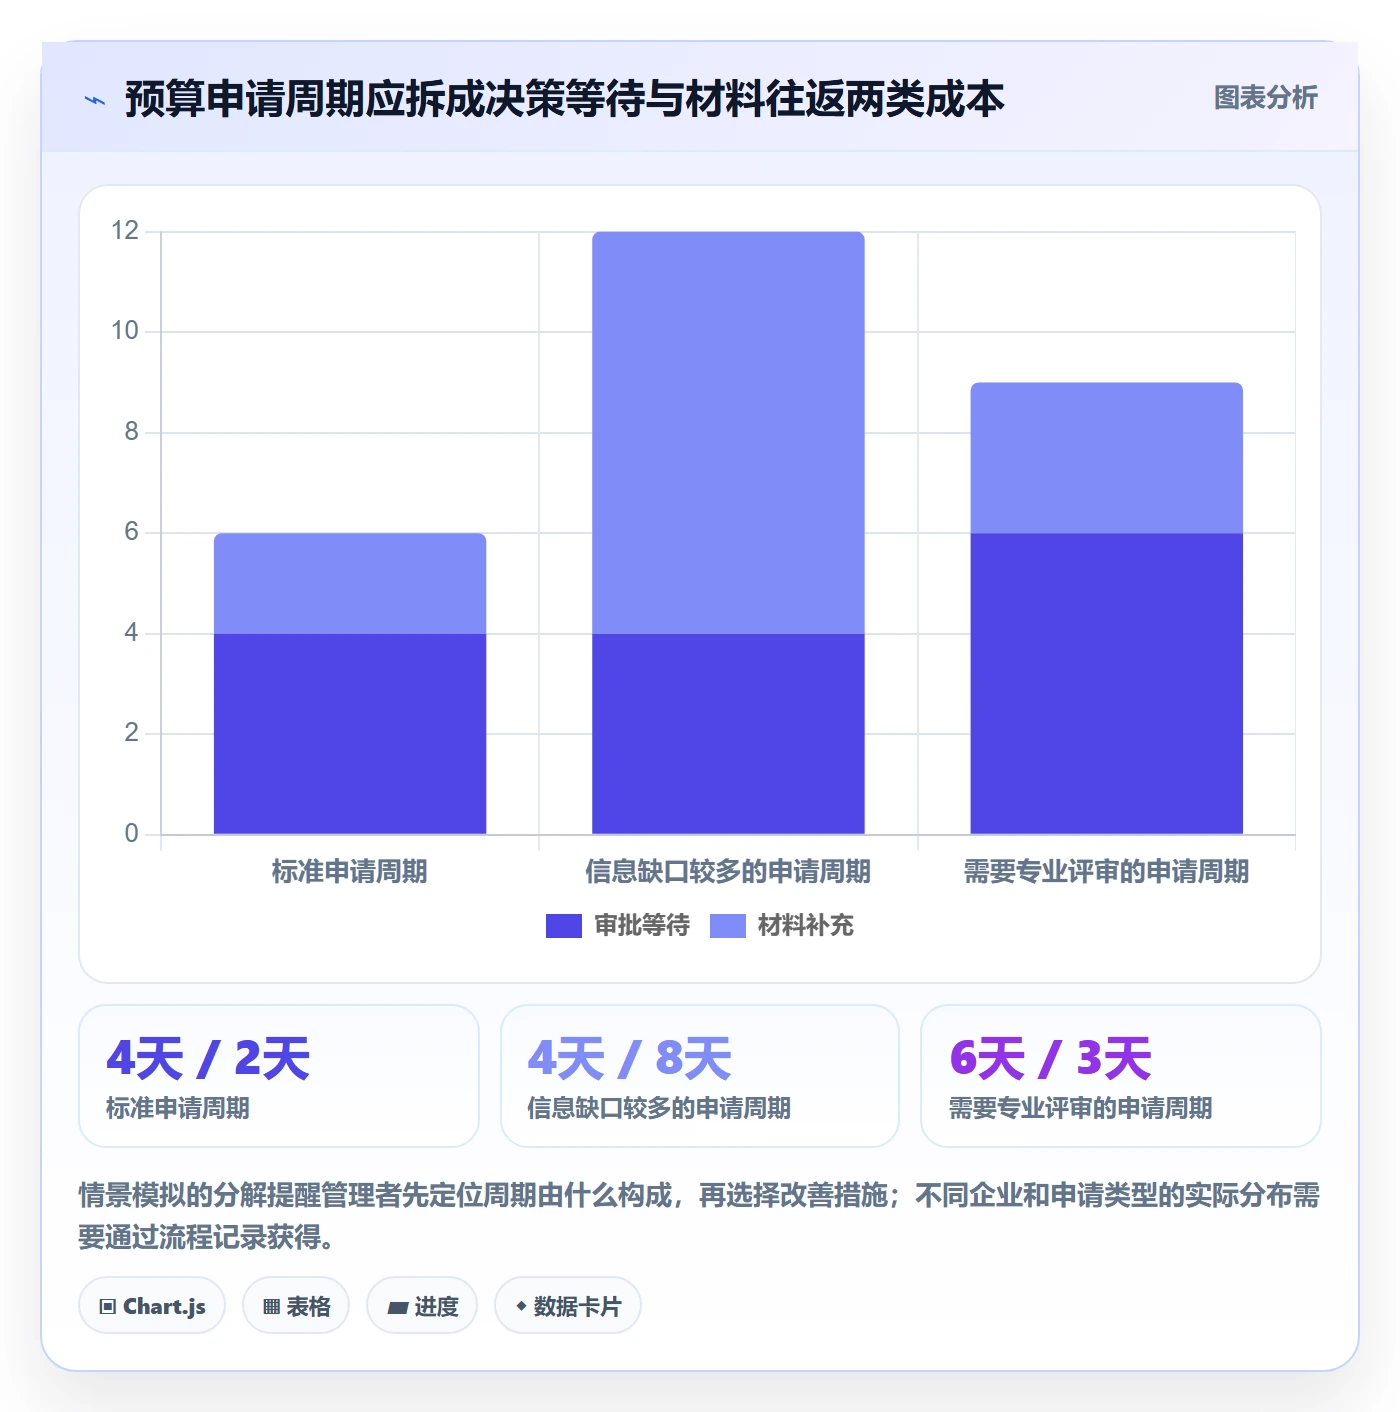Toggle the 材料补充 legend color swatch

point(727,926)
